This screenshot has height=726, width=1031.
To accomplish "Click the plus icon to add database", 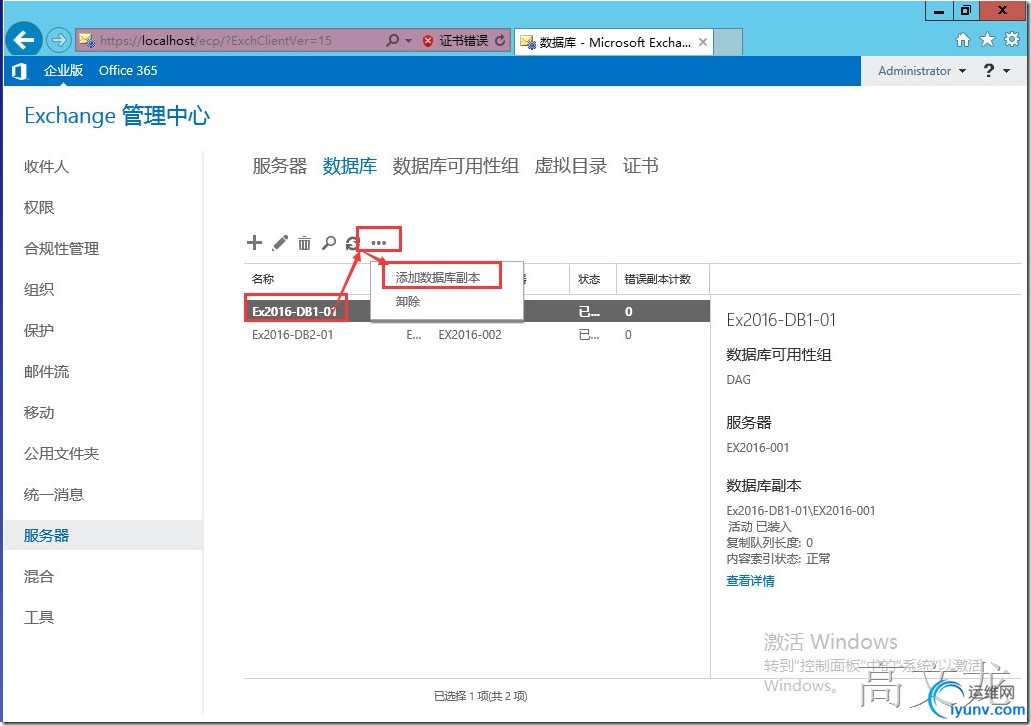I will click(254, 243).
